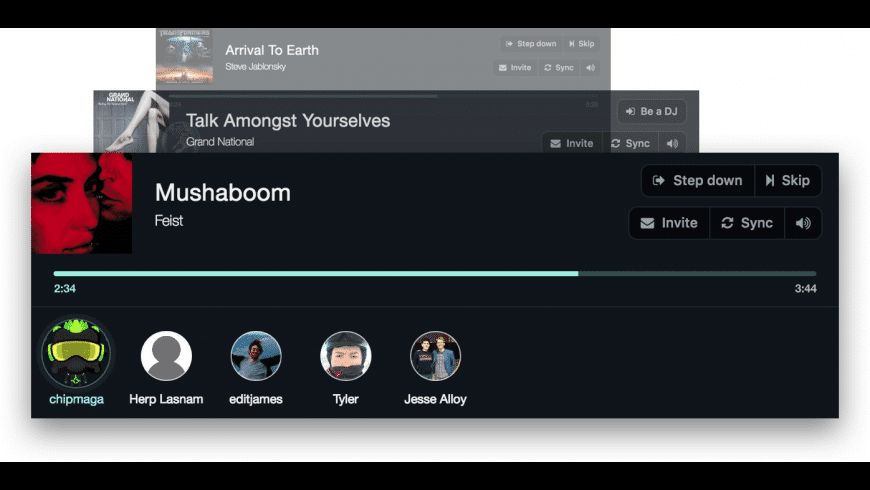Image resolution: width=870 pixels, height=490 pixels.
Task: Click the Grand National artist name
Action: (x=220, y=142)
